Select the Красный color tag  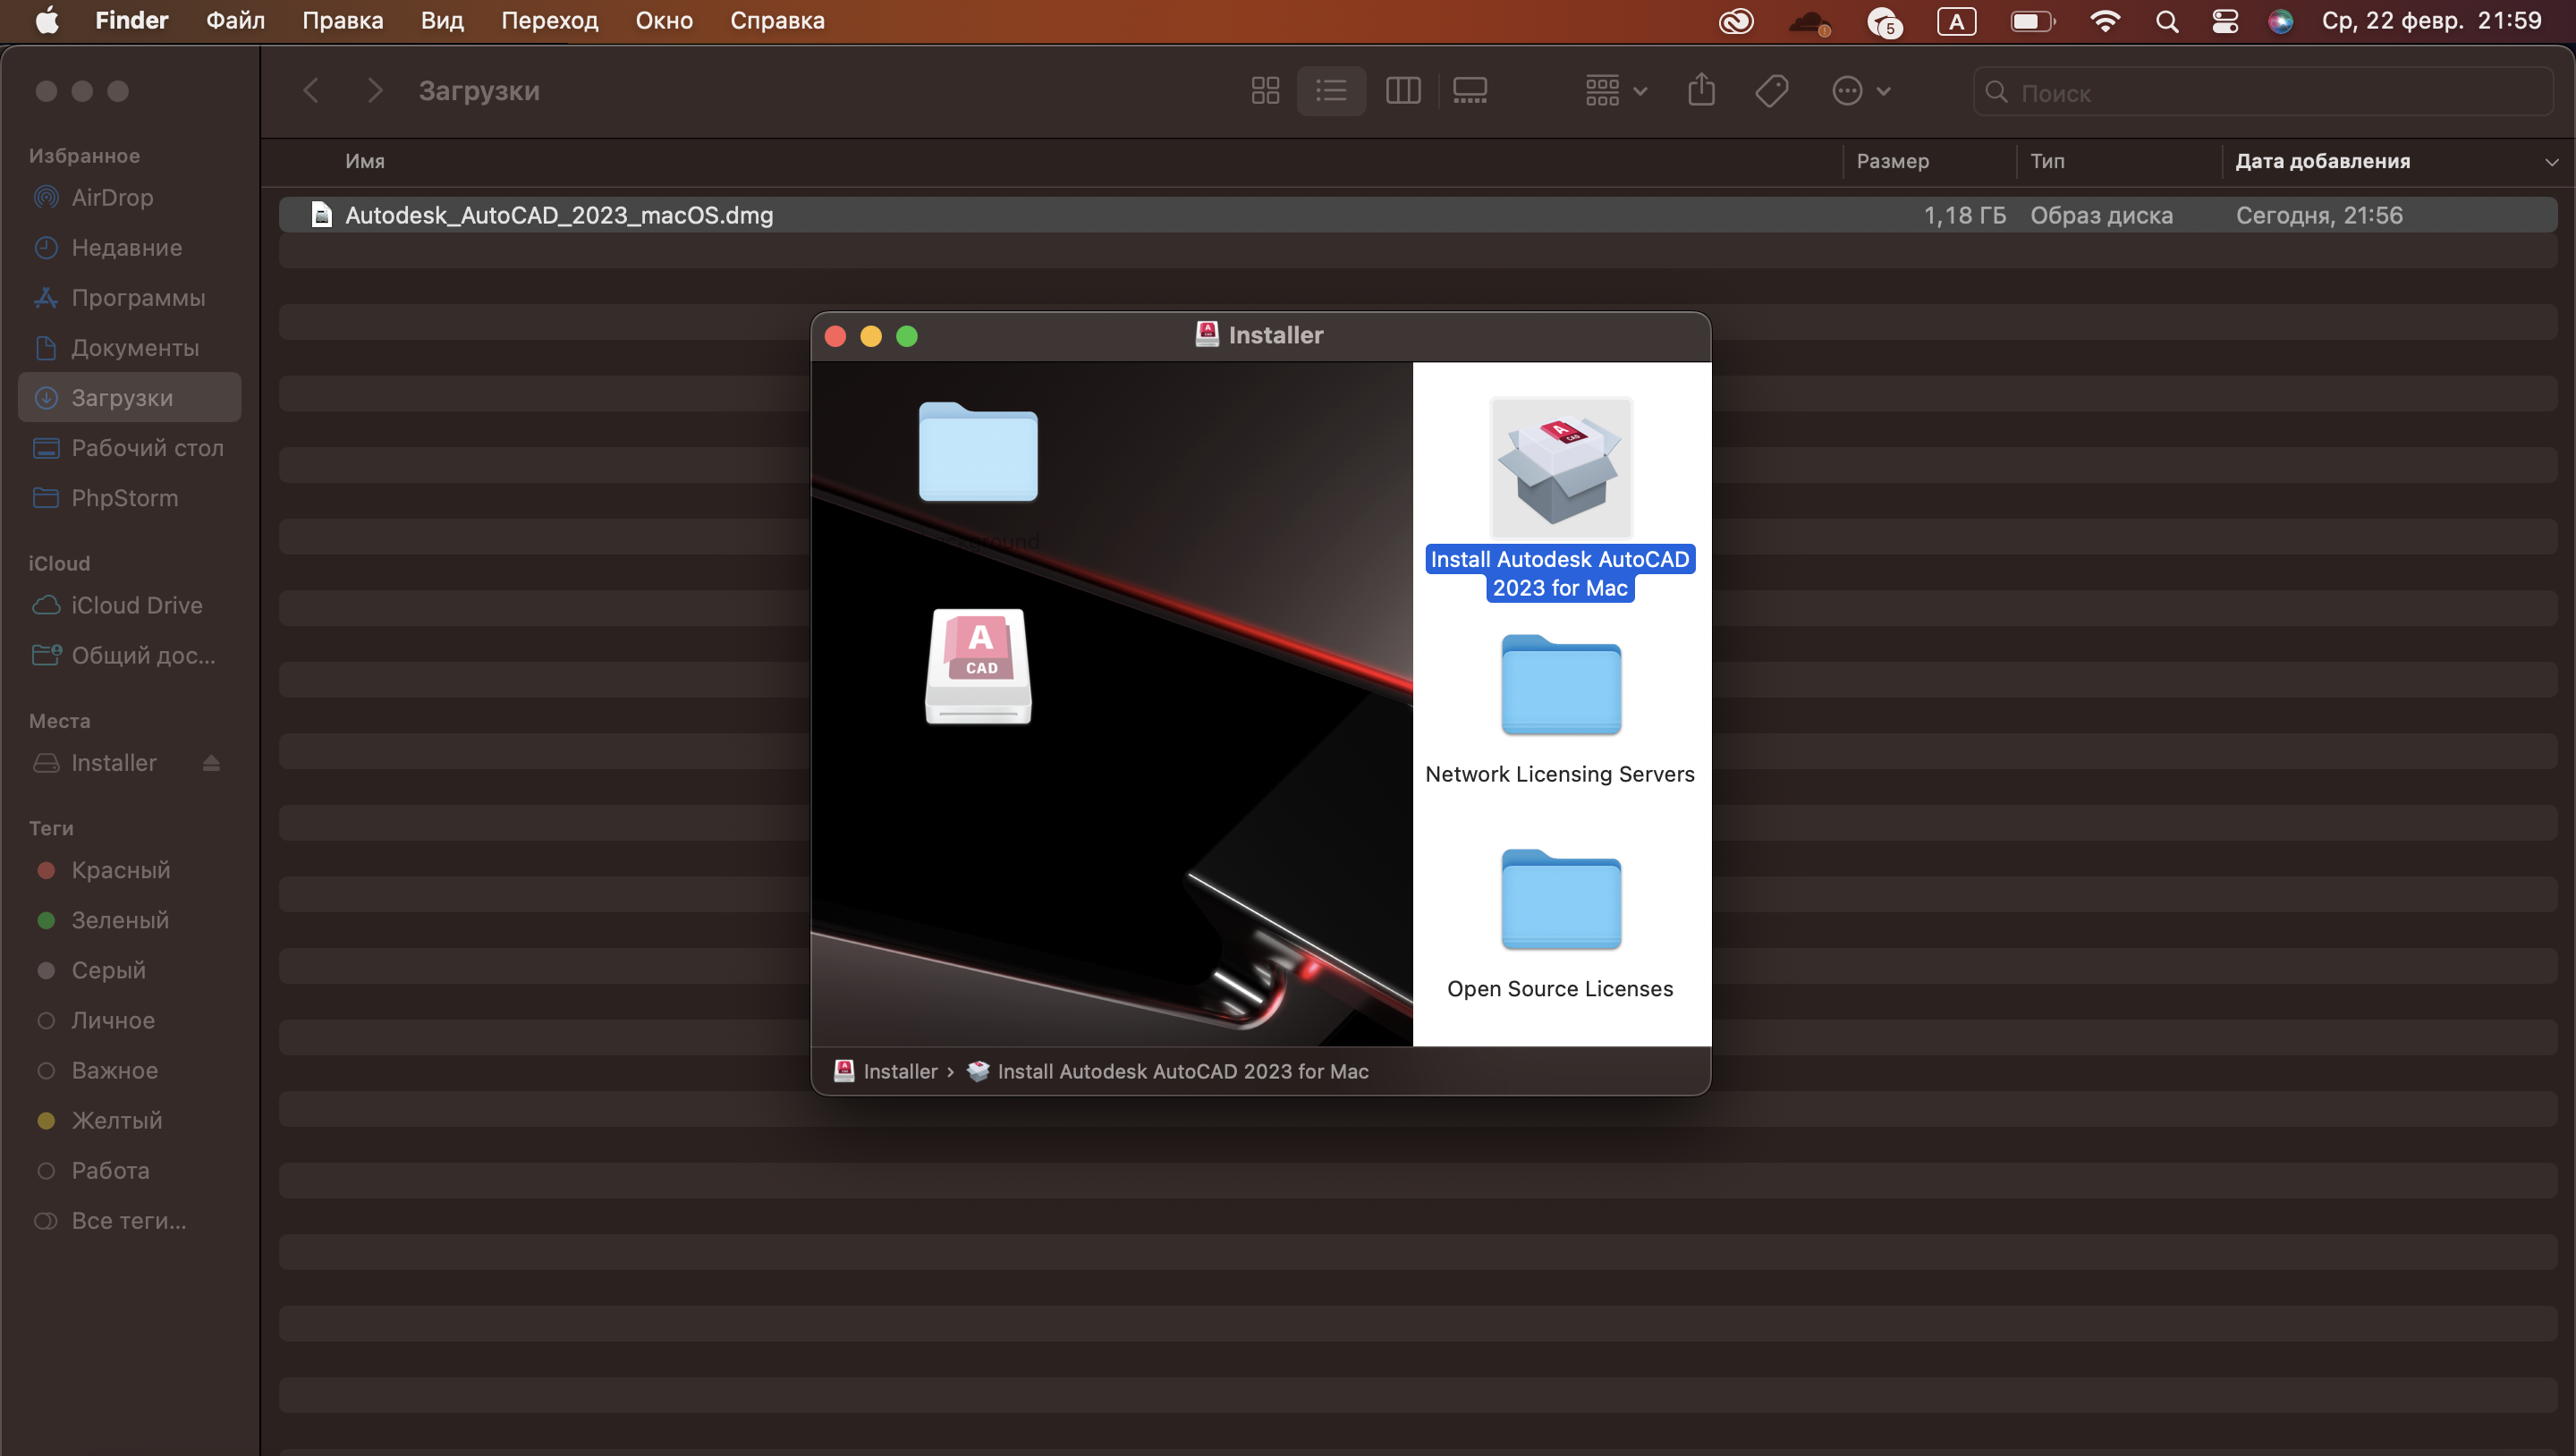[120, 870]
